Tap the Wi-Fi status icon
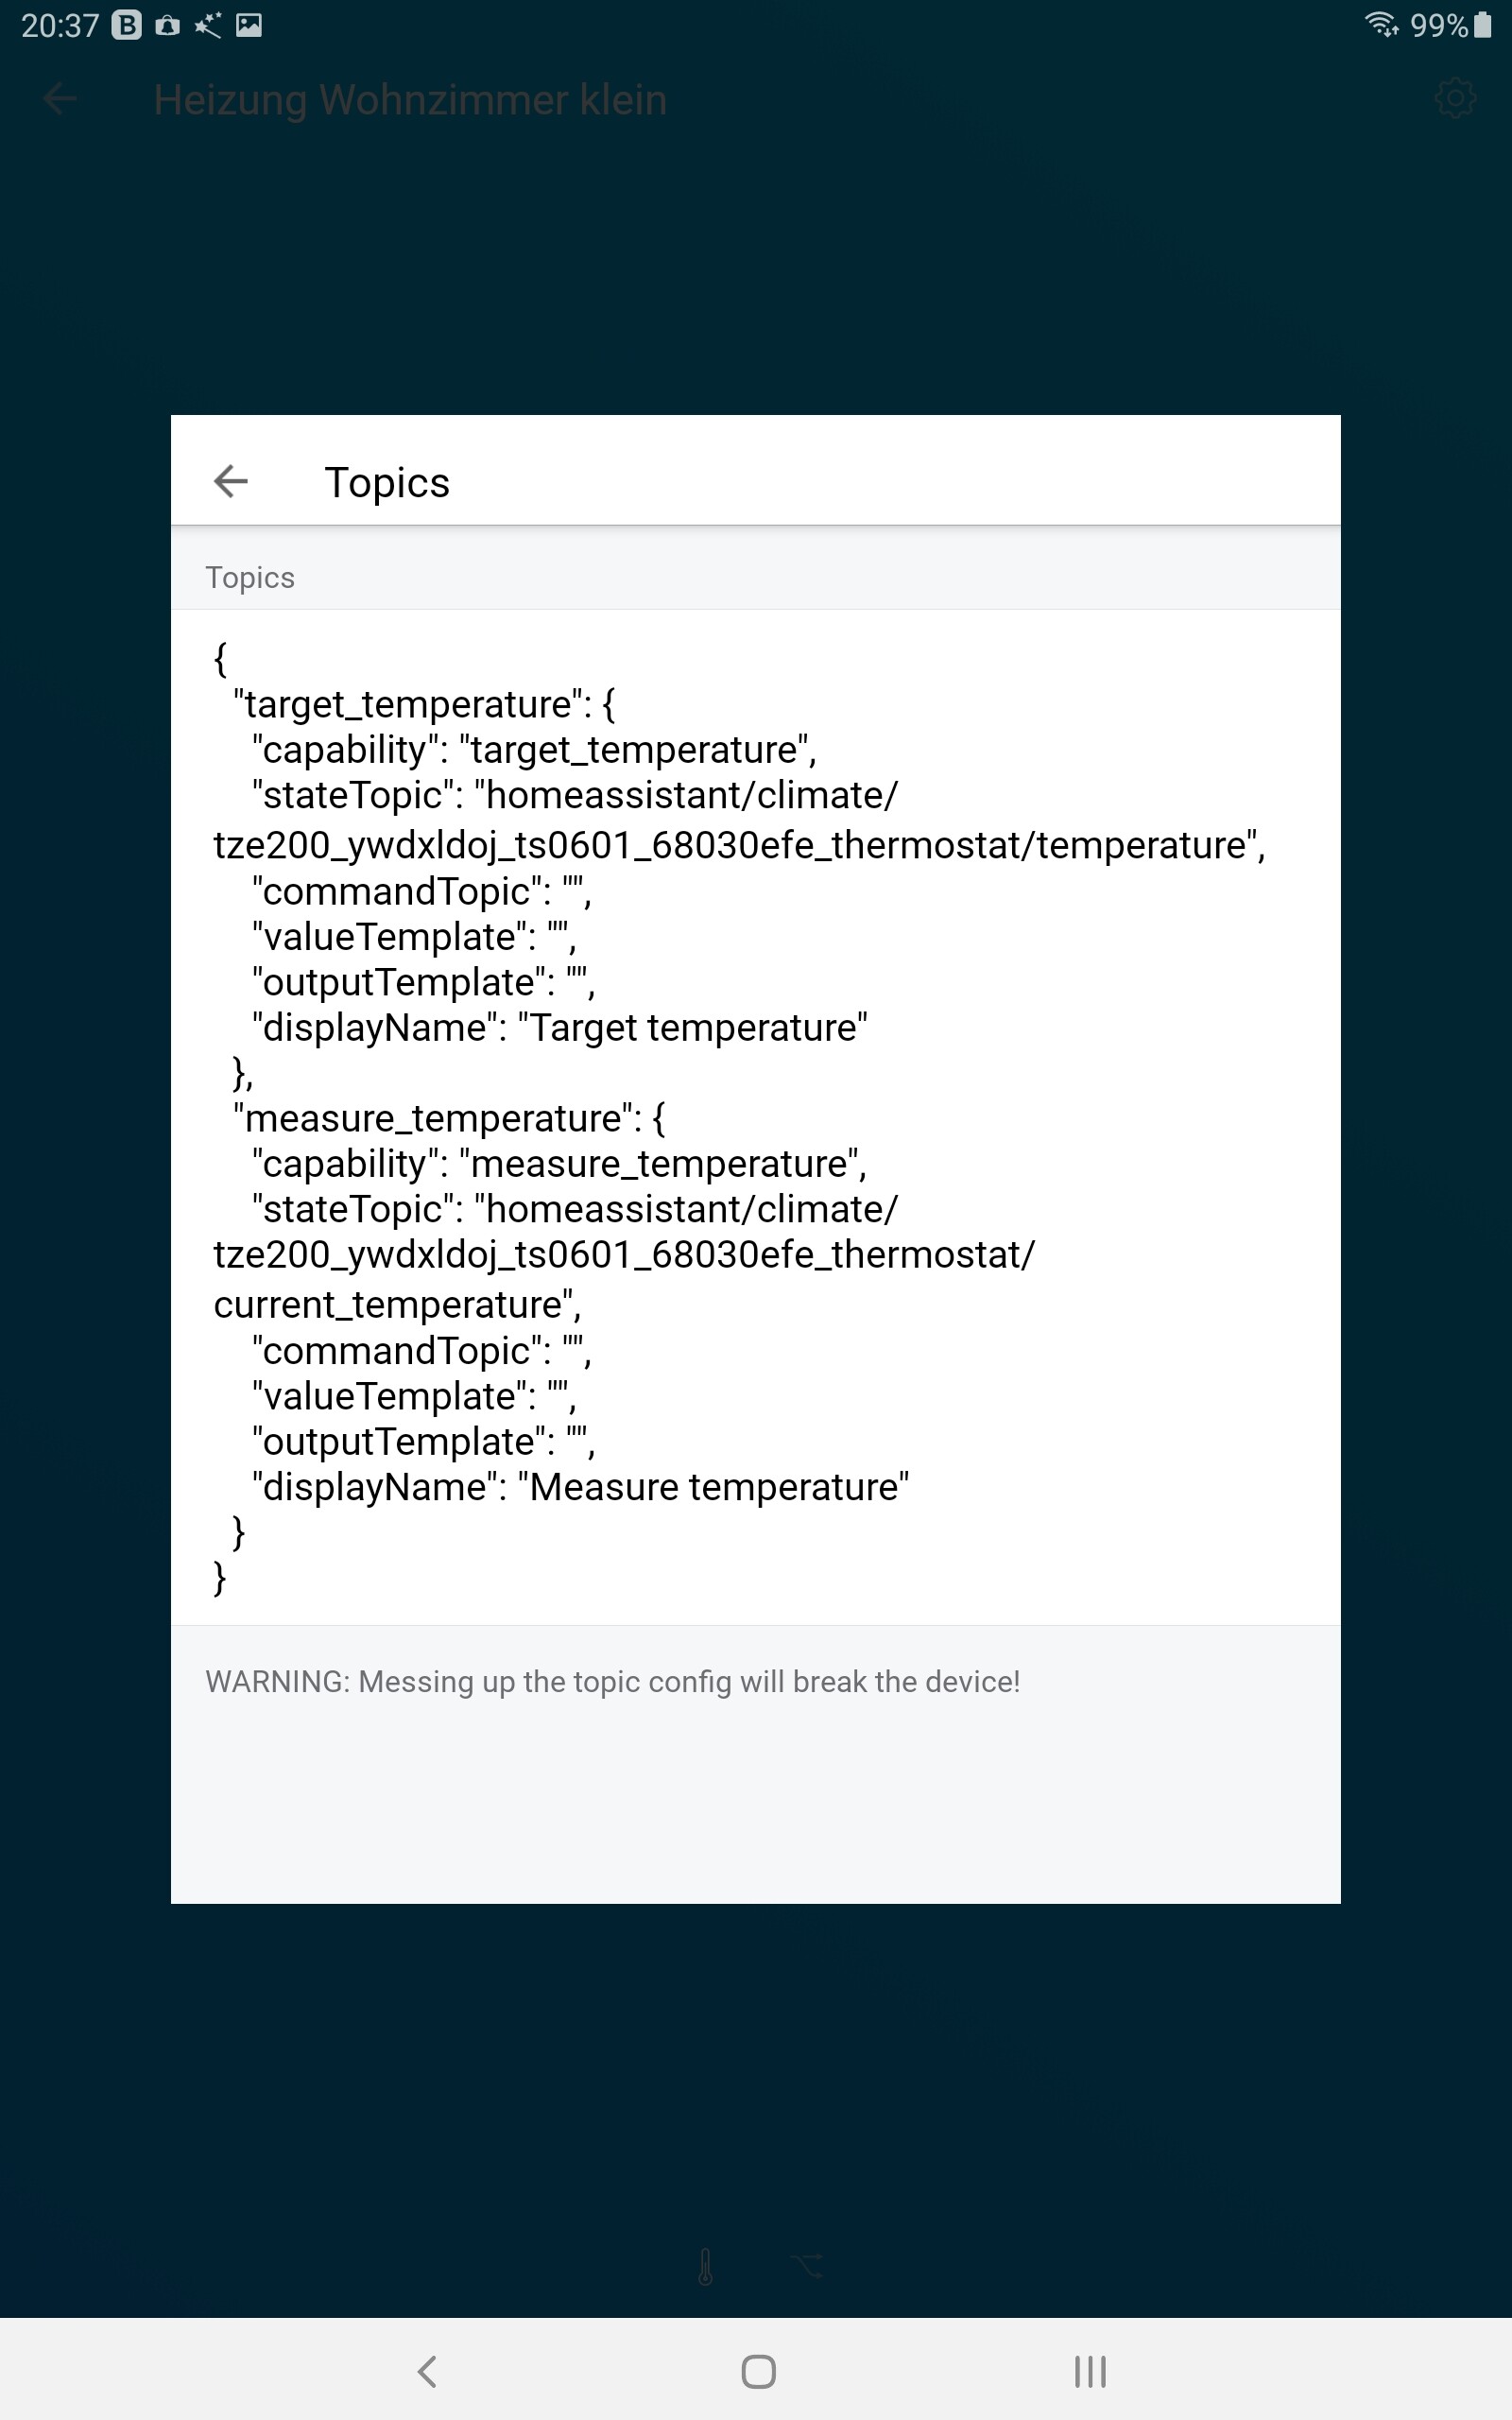 click(1381, 24)
